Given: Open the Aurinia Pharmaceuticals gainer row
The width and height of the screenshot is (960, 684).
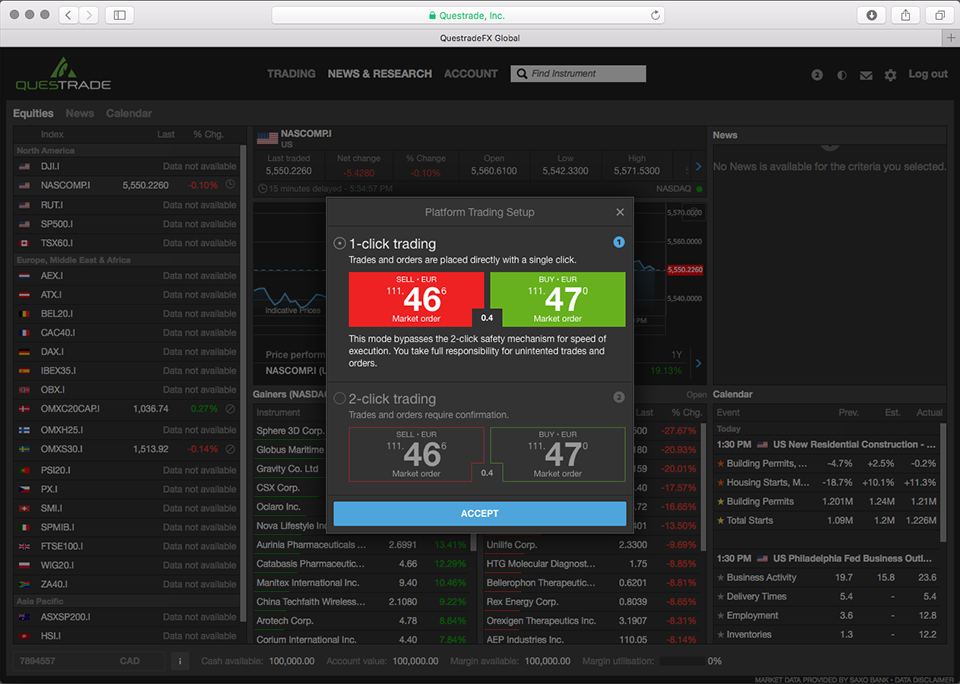Looking at the screenshot, I should [361, 545].
